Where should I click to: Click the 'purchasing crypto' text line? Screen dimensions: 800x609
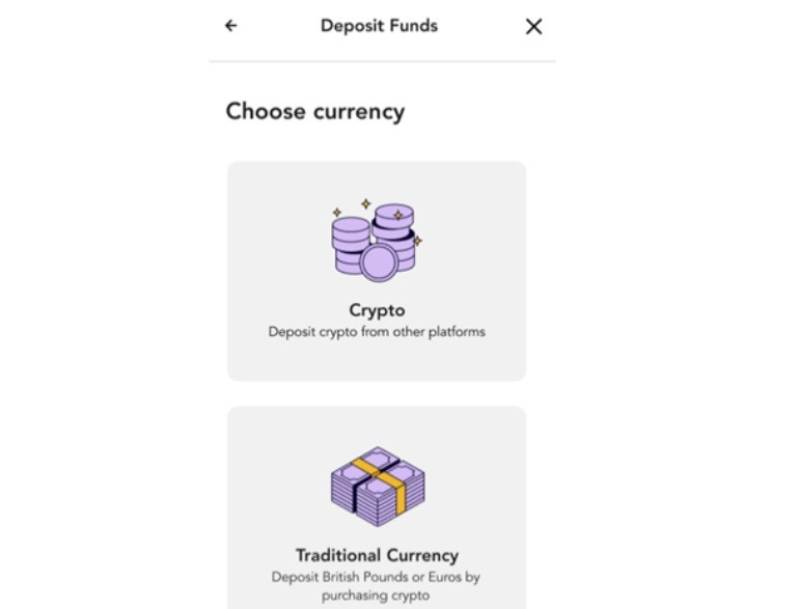coord(376,595)
